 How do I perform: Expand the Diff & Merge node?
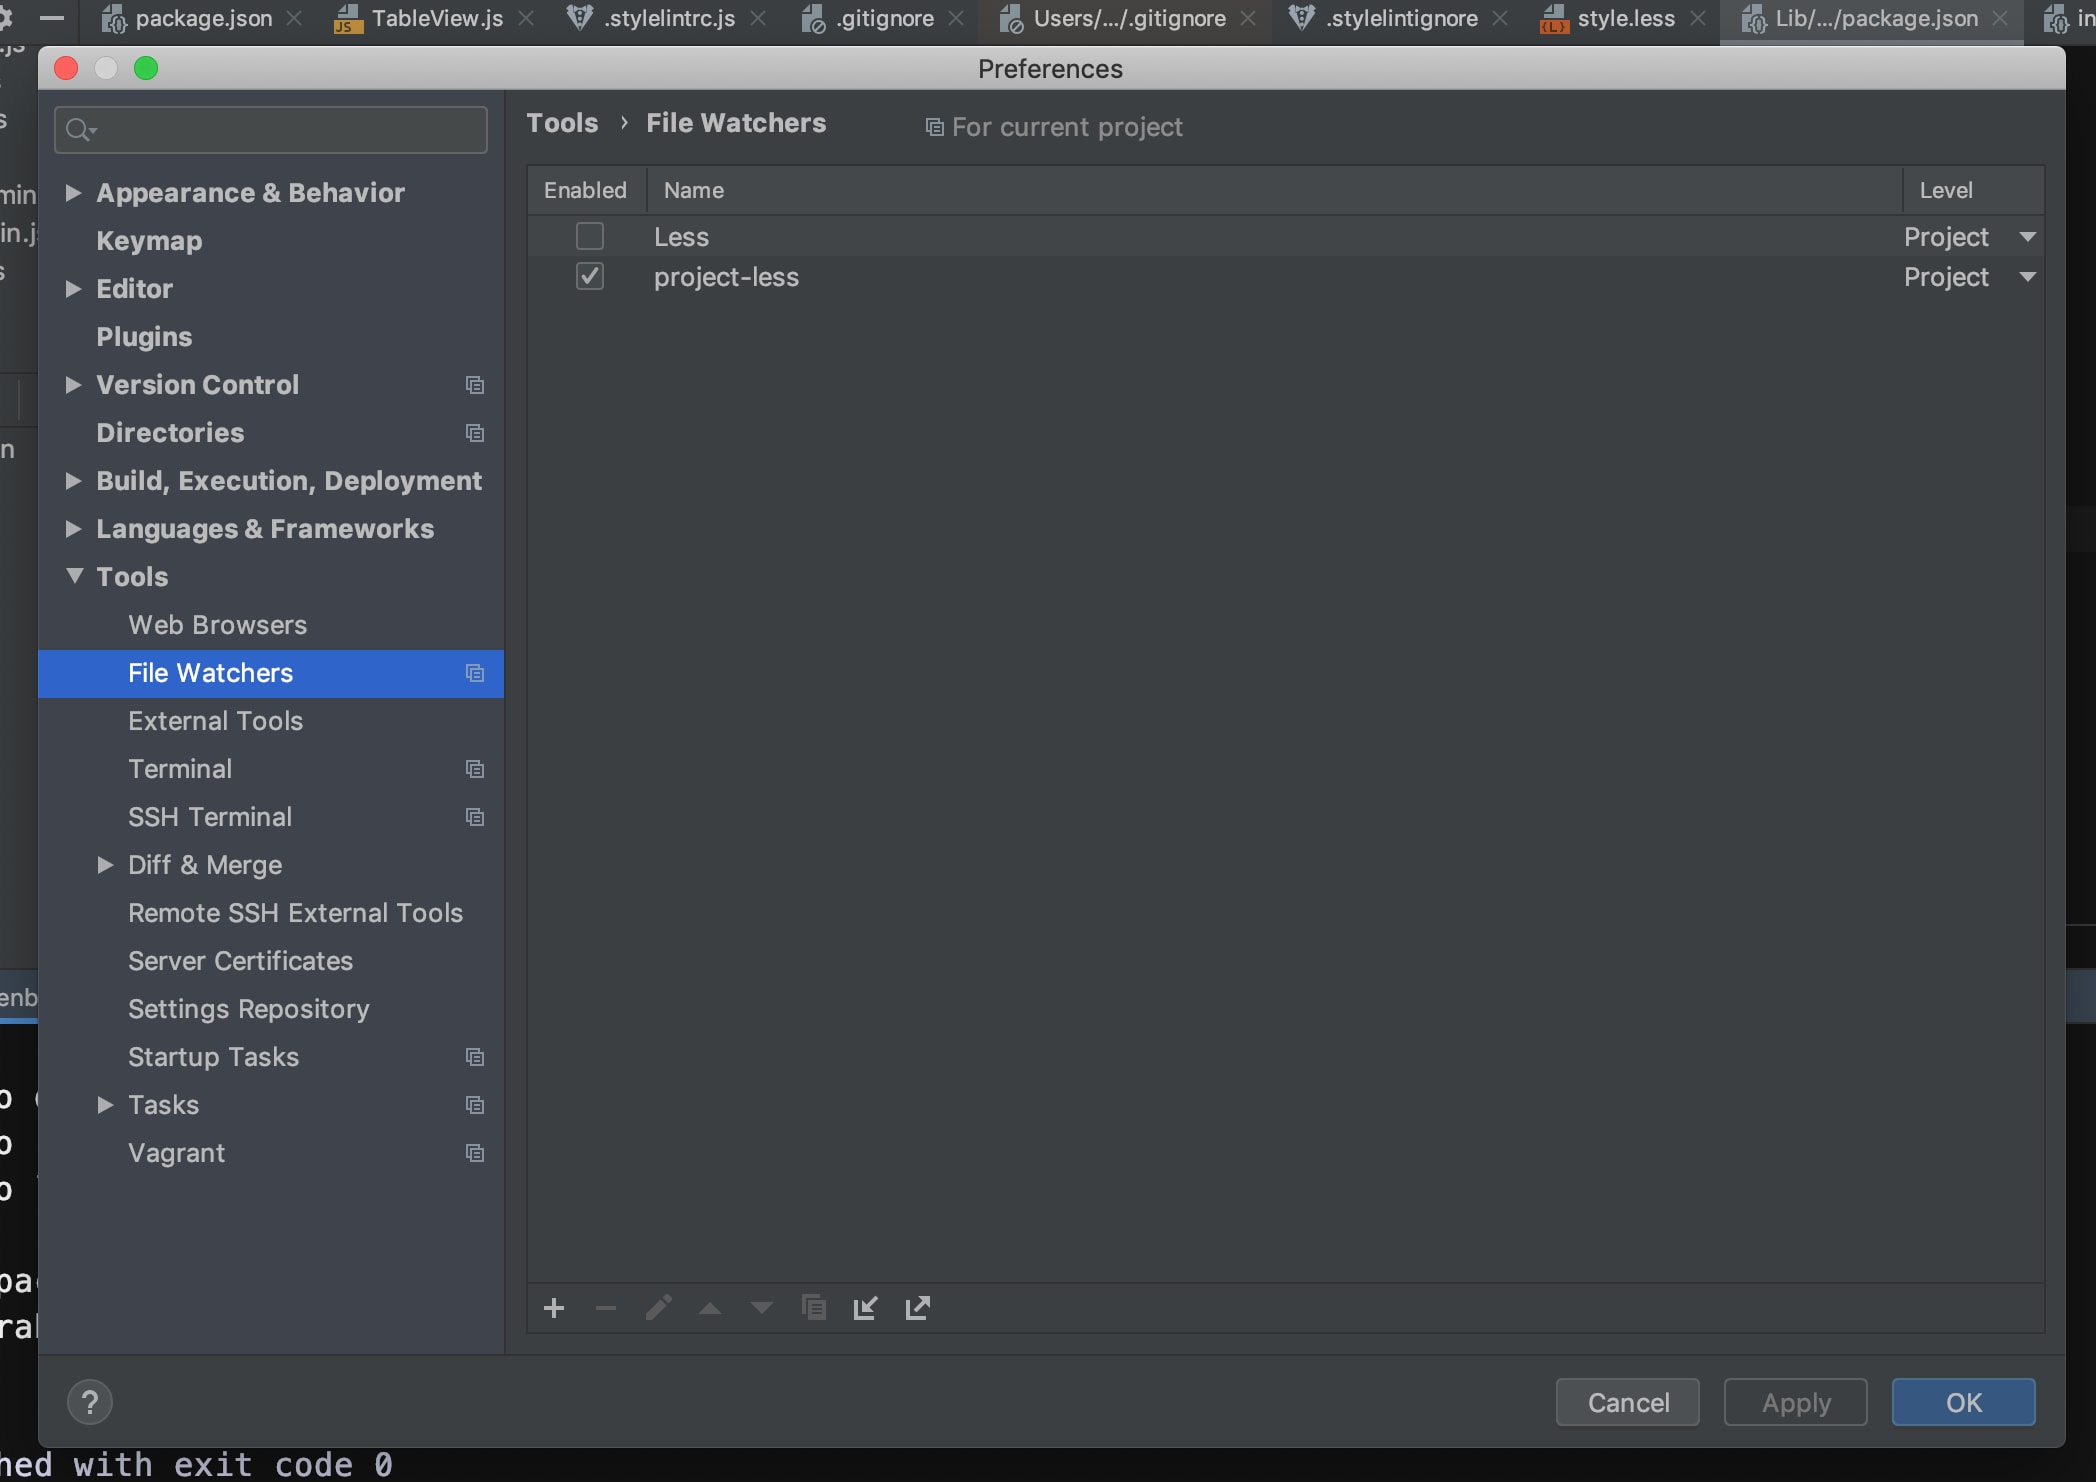pos(105,864)
